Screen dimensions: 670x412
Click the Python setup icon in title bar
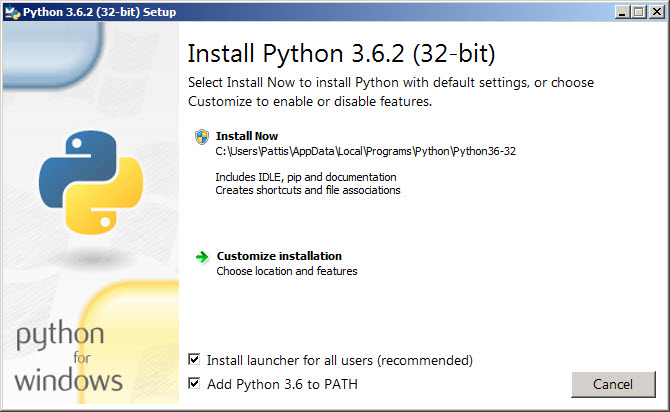coord(11,12)
